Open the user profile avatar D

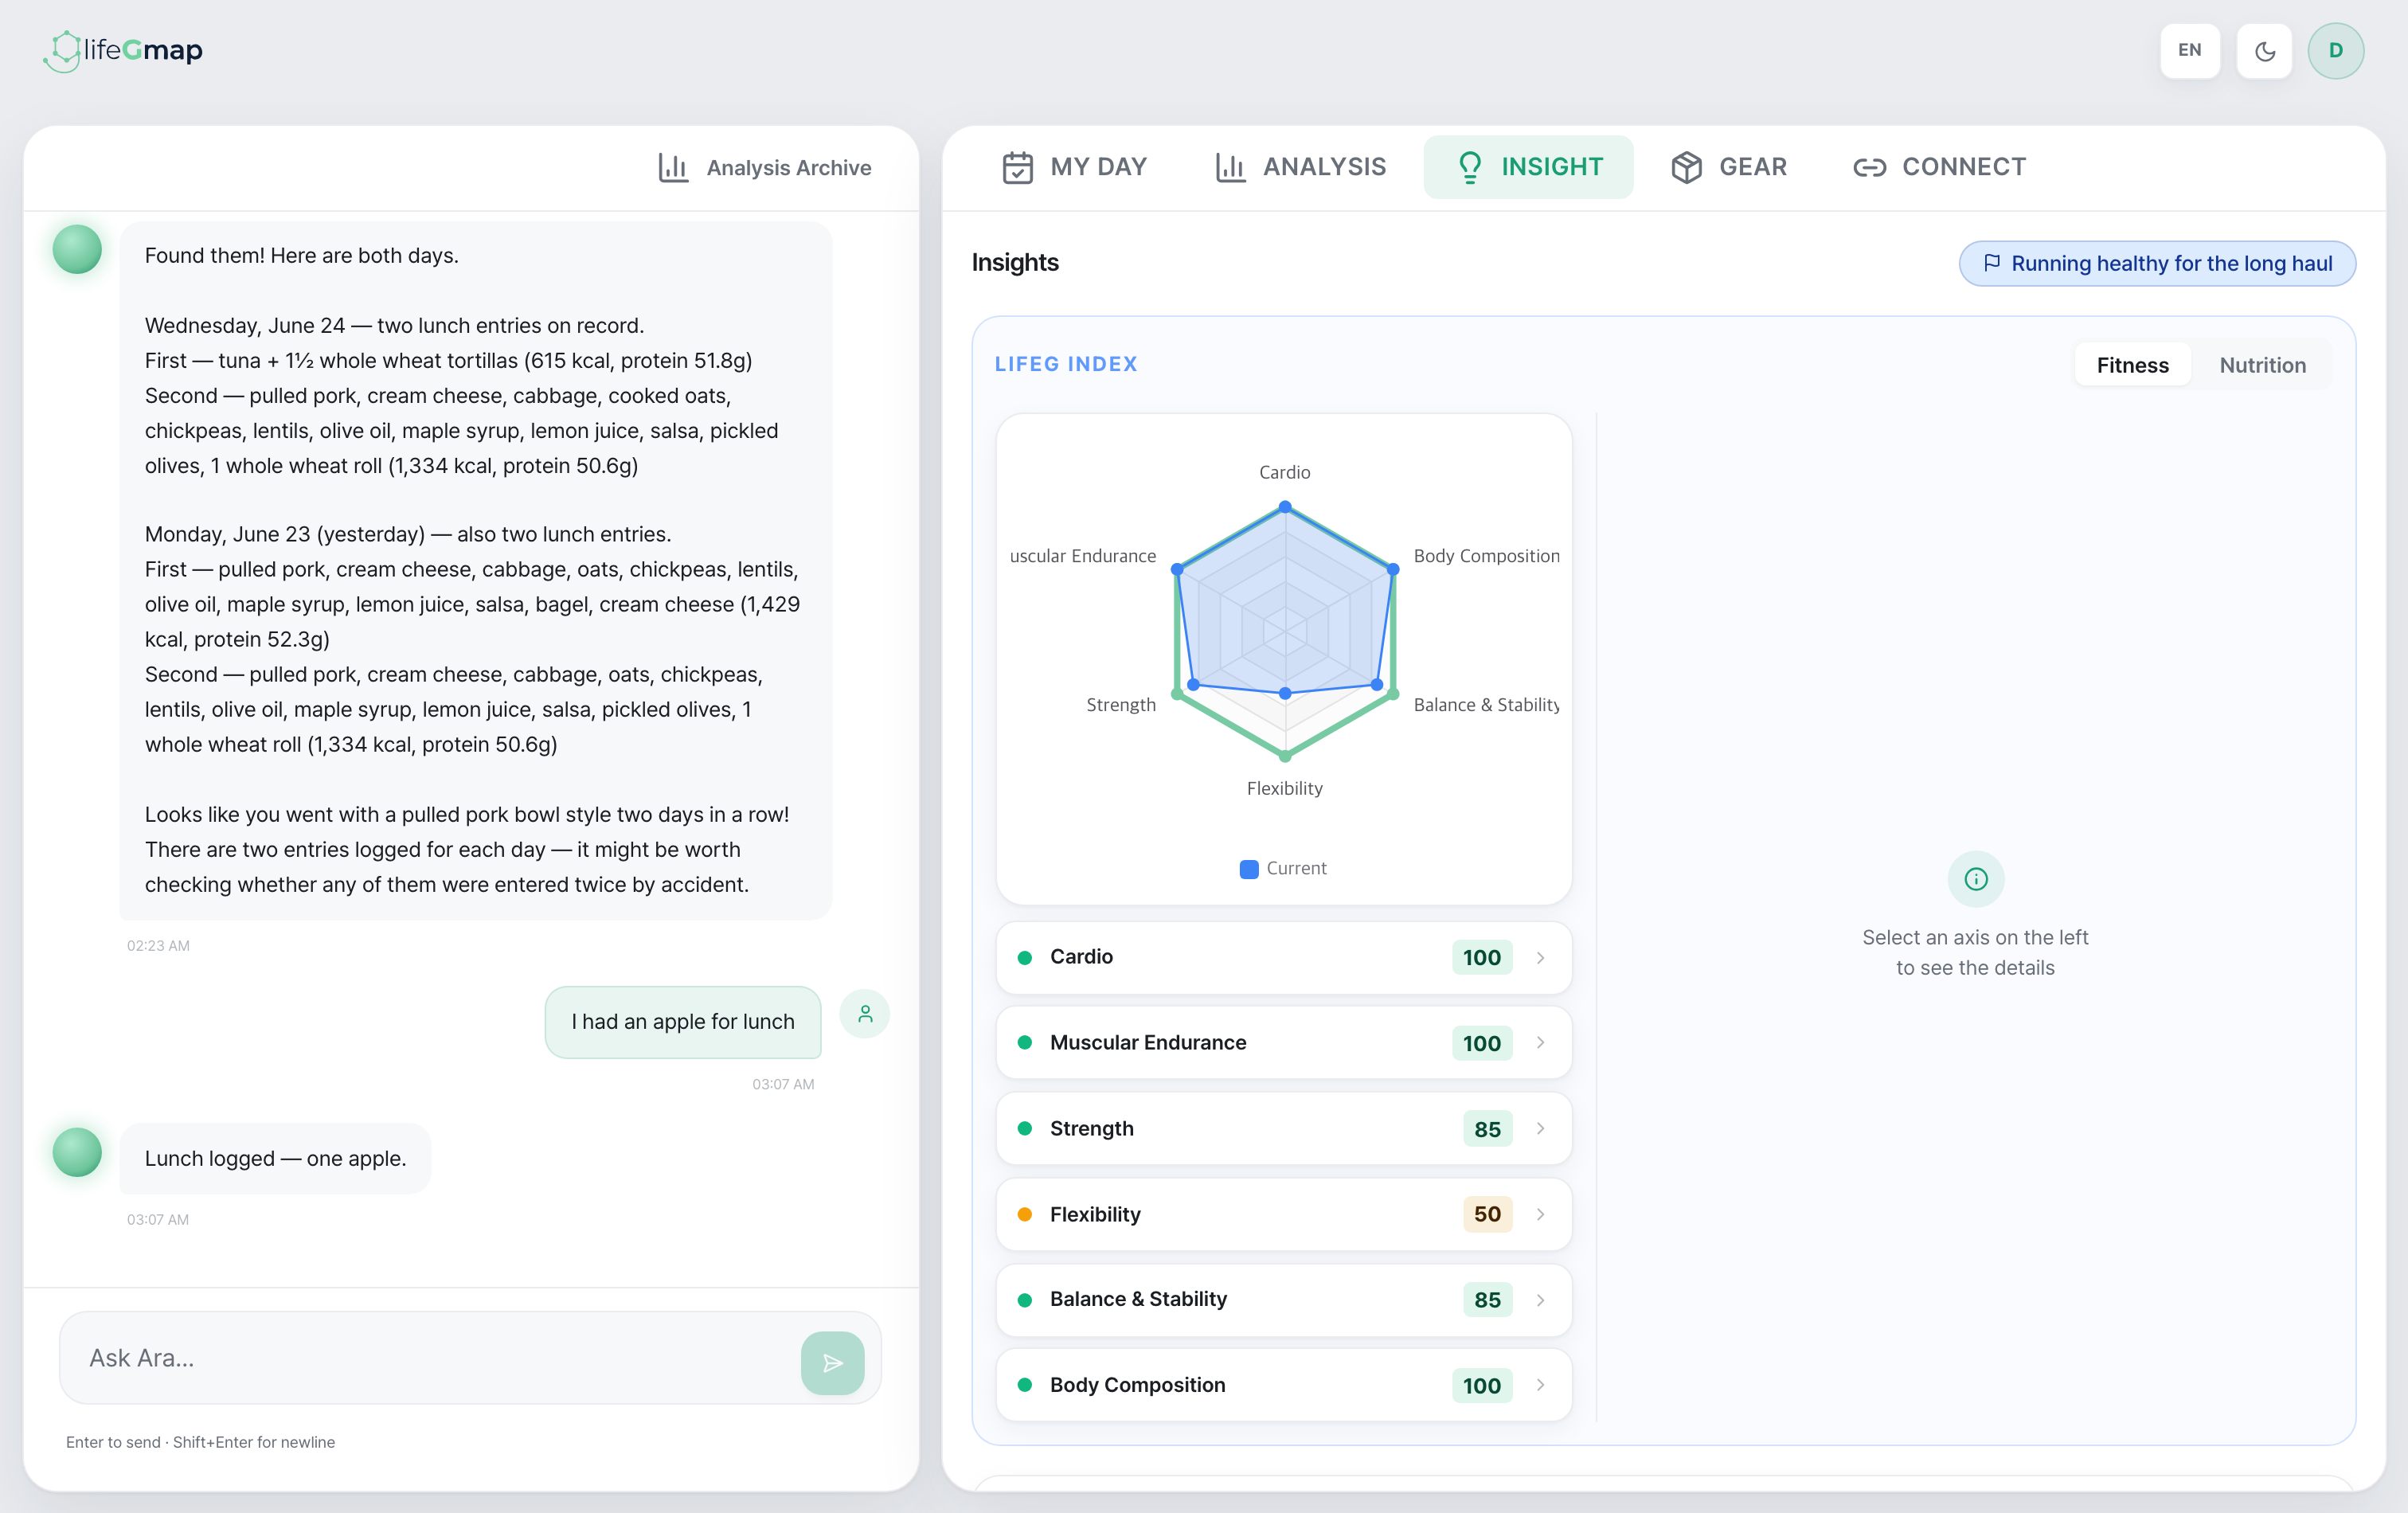point(2335,51)
